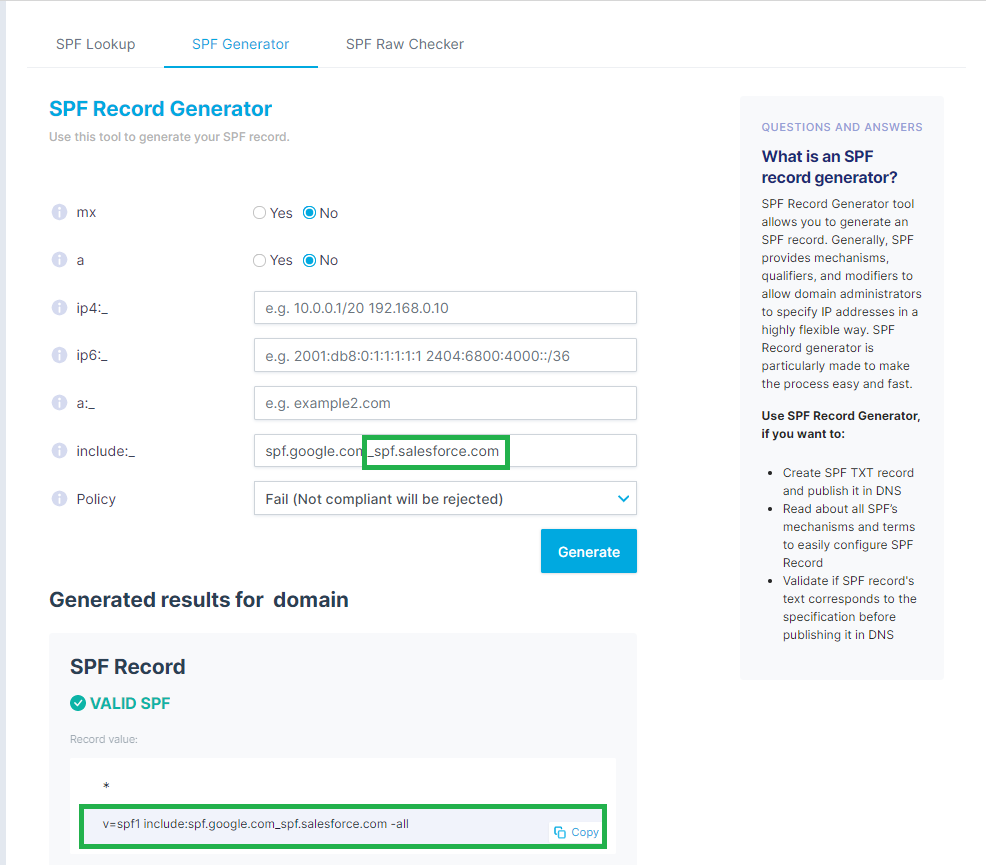This screenshot has height=865, width=986.
Task: Open the SPF Raw Checker tab
Action: click(x=405, y=44)
